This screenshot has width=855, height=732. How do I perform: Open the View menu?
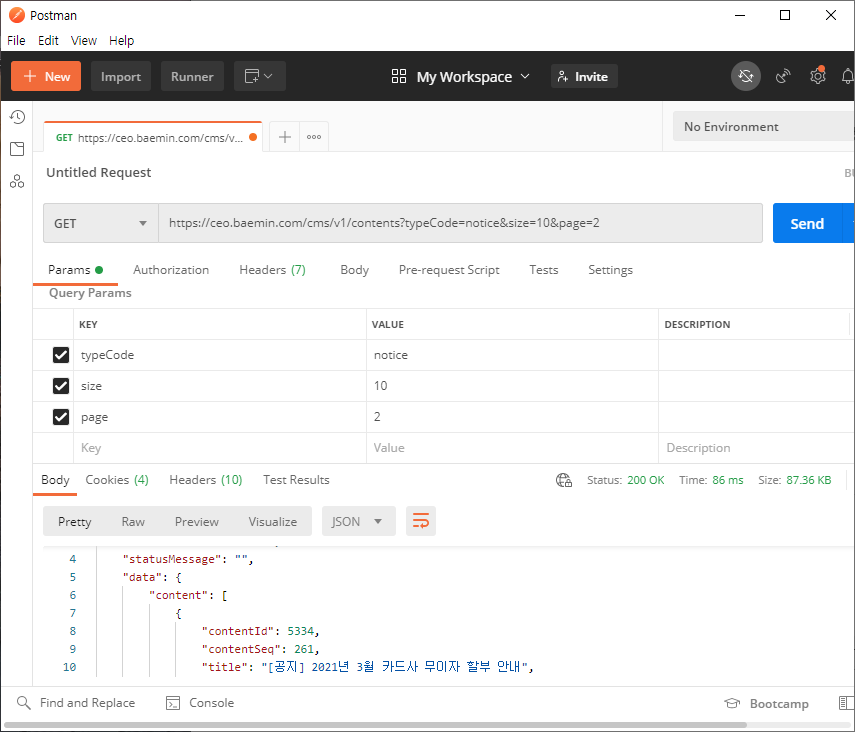pos(83,40)
